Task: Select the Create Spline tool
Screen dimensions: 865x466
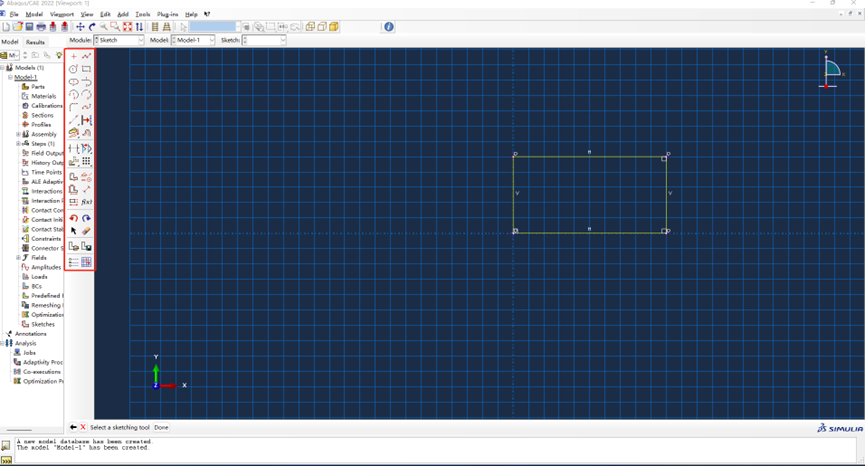Action: pos(87,107)
